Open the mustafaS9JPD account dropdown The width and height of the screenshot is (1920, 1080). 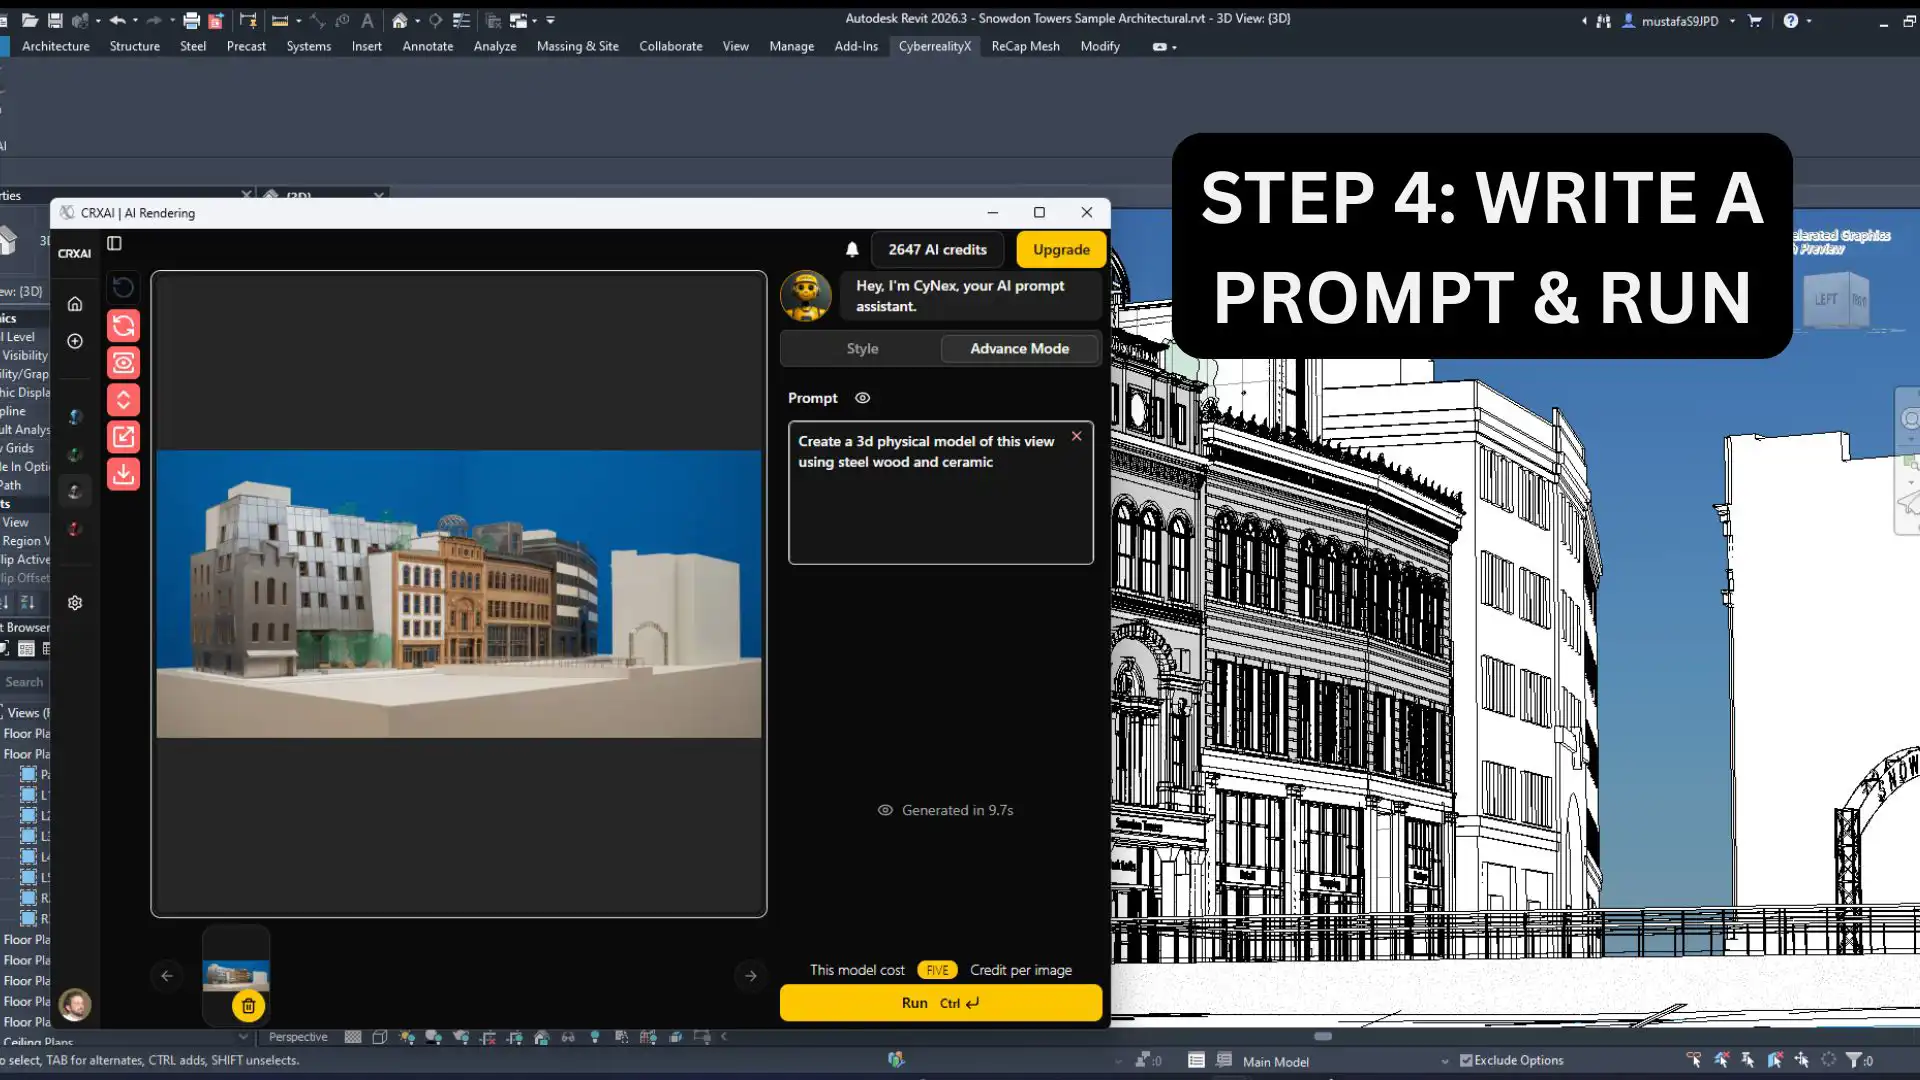(1732, 21)
